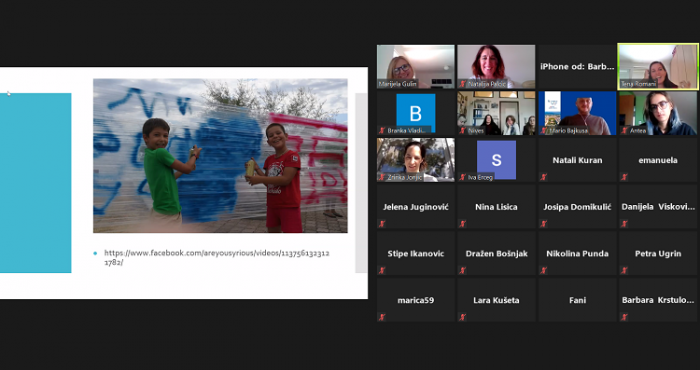
Task: Click the muted mic icon on marica59's tile
Action: [382, 317]
